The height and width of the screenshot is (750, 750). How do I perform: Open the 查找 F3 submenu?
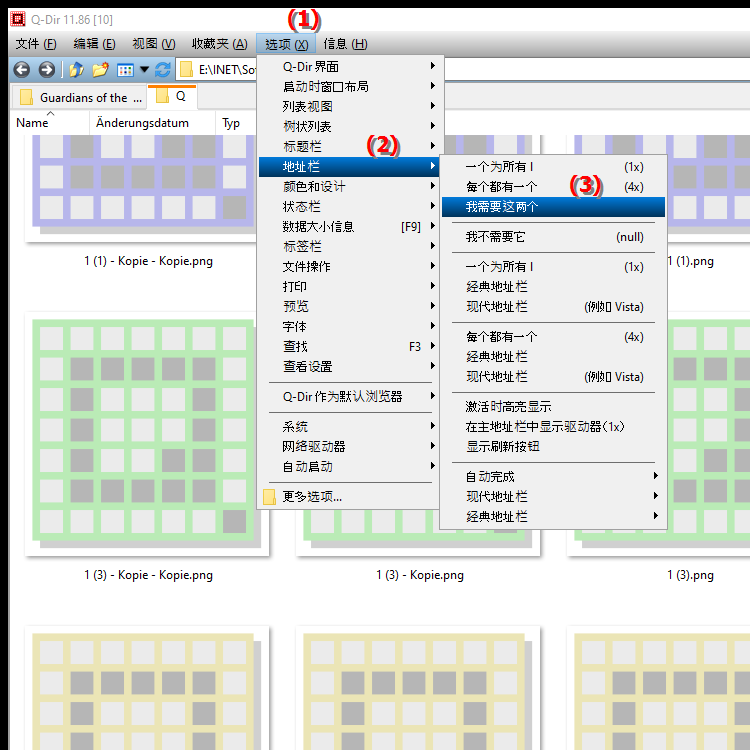click(x=349, y=346)
